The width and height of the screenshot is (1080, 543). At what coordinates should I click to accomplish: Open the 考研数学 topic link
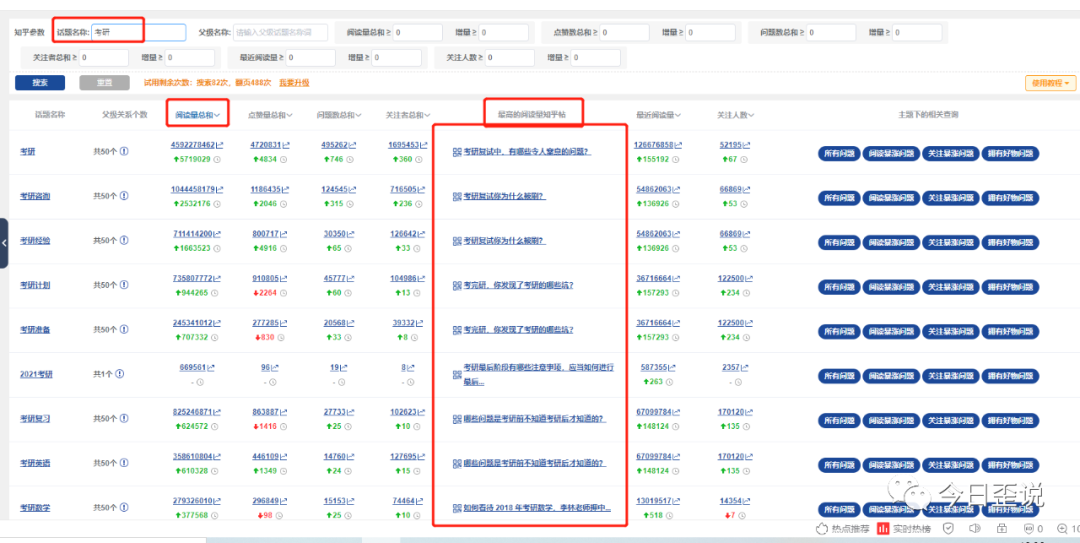click(x=35, y=508)
